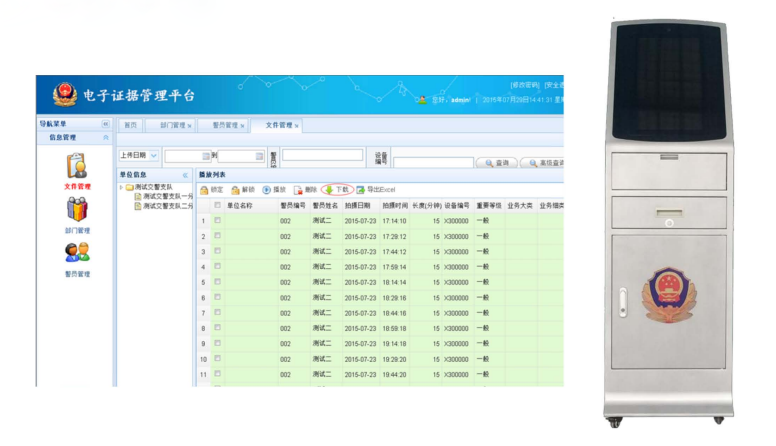Switch to the 首页 tab

point(130,126)
